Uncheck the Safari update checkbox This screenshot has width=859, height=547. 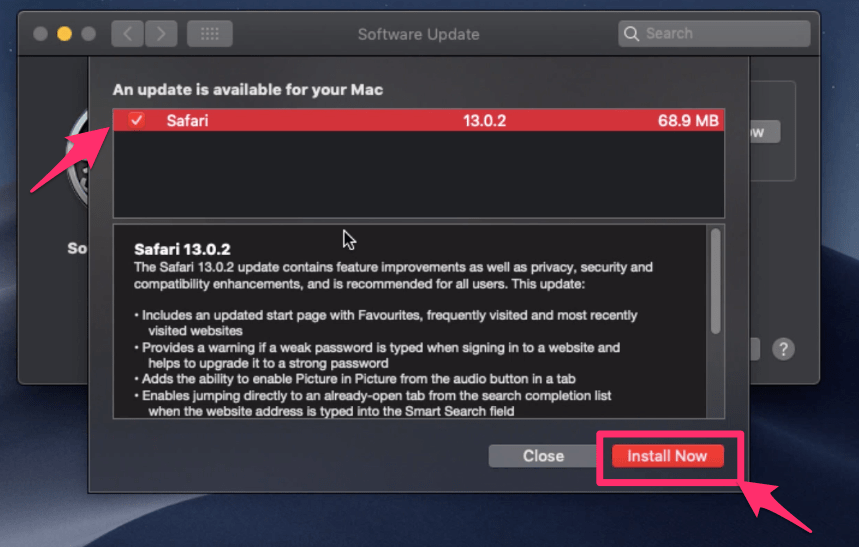pyautogui.click(x=137, y=120)
